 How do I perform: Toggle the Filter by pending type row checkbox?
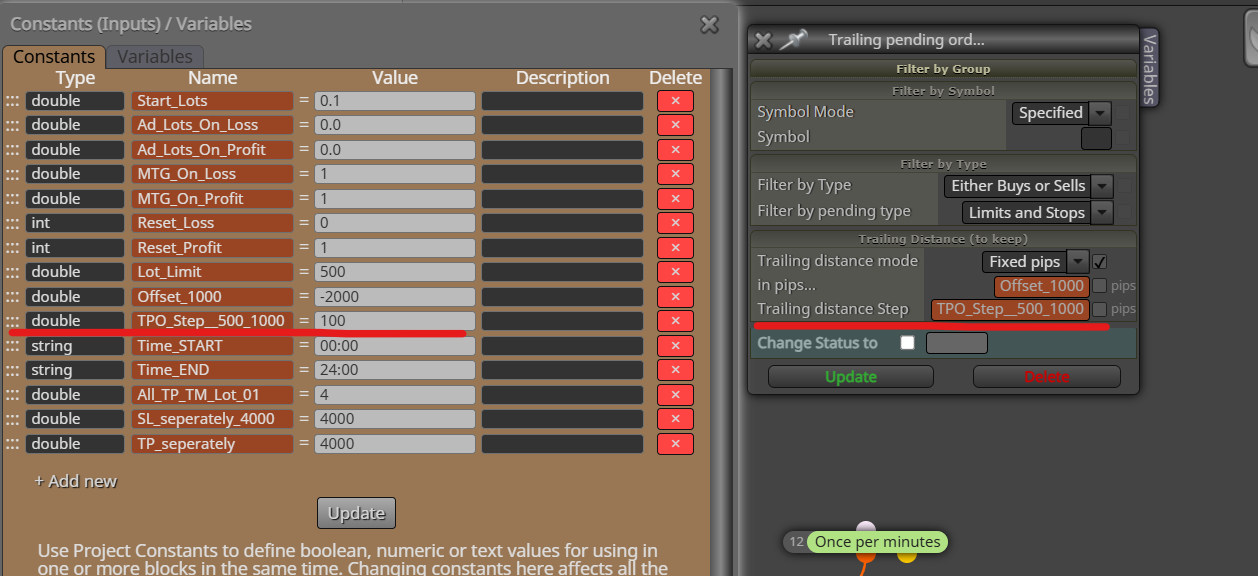pos(1125,212)
